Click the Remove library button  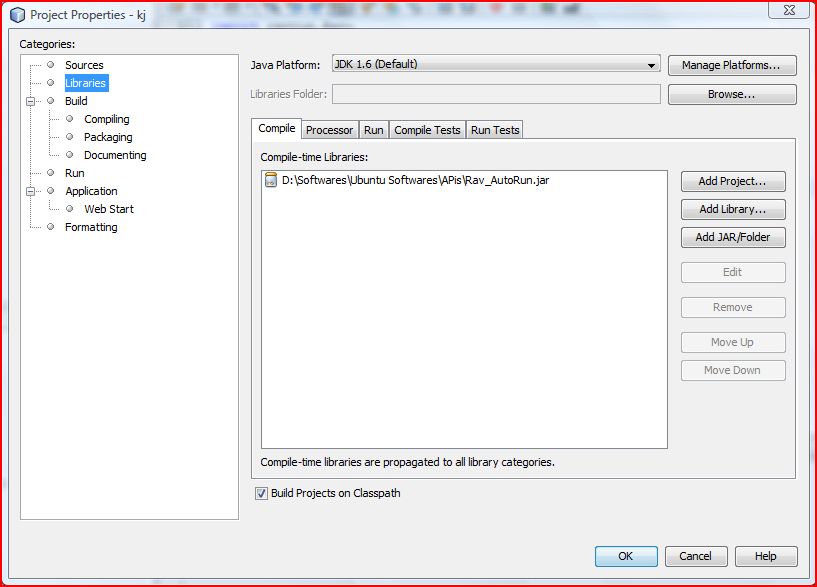(x=733, y=307)
